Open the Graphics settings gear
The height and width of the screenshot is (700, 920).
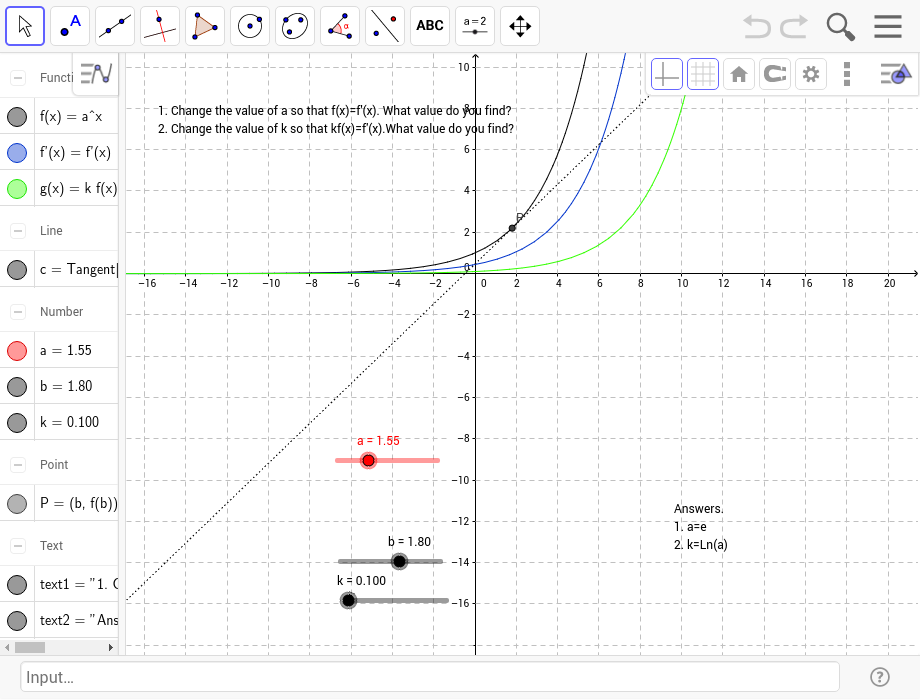click(x=810, y=73)
